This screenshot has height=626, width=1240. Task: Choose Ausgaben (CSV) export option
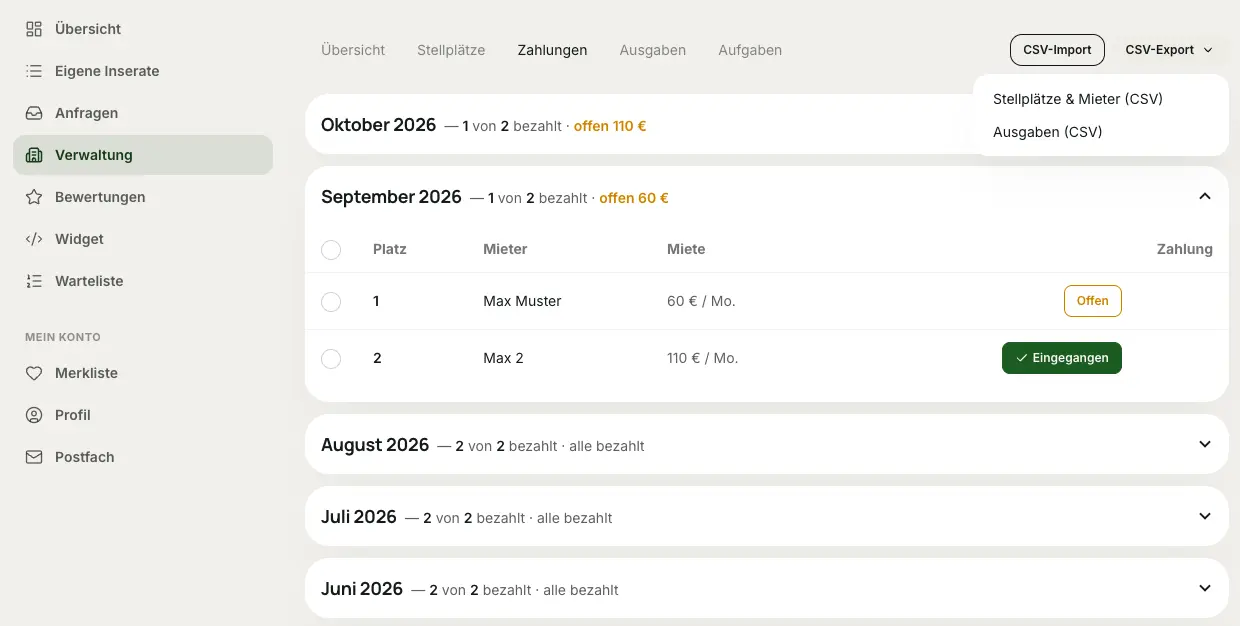(x=1101, y=132)
